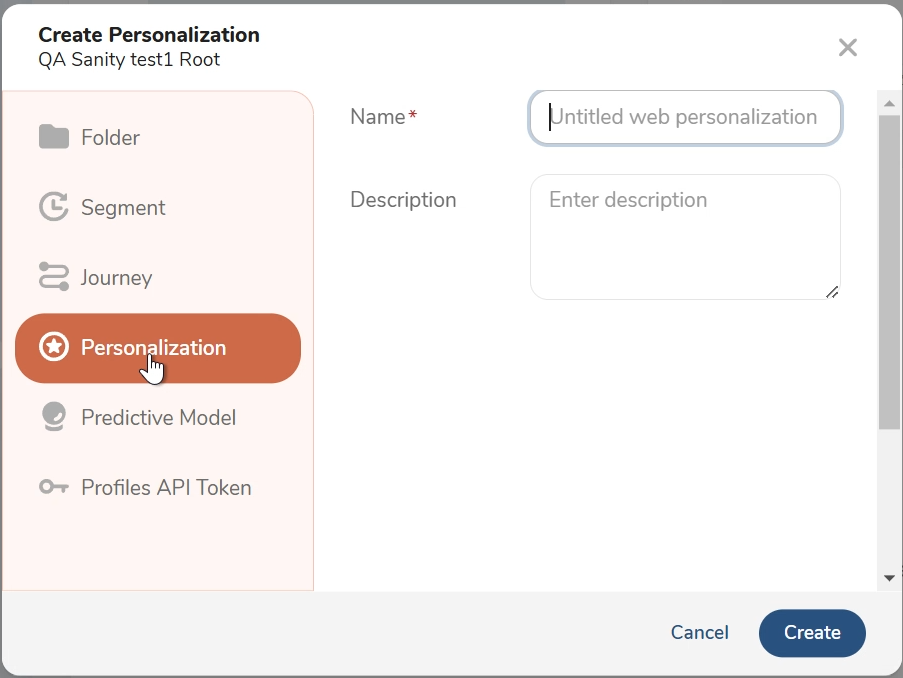Click the description box resize handle
903x678 pixels.
click(x=832, y=291)
